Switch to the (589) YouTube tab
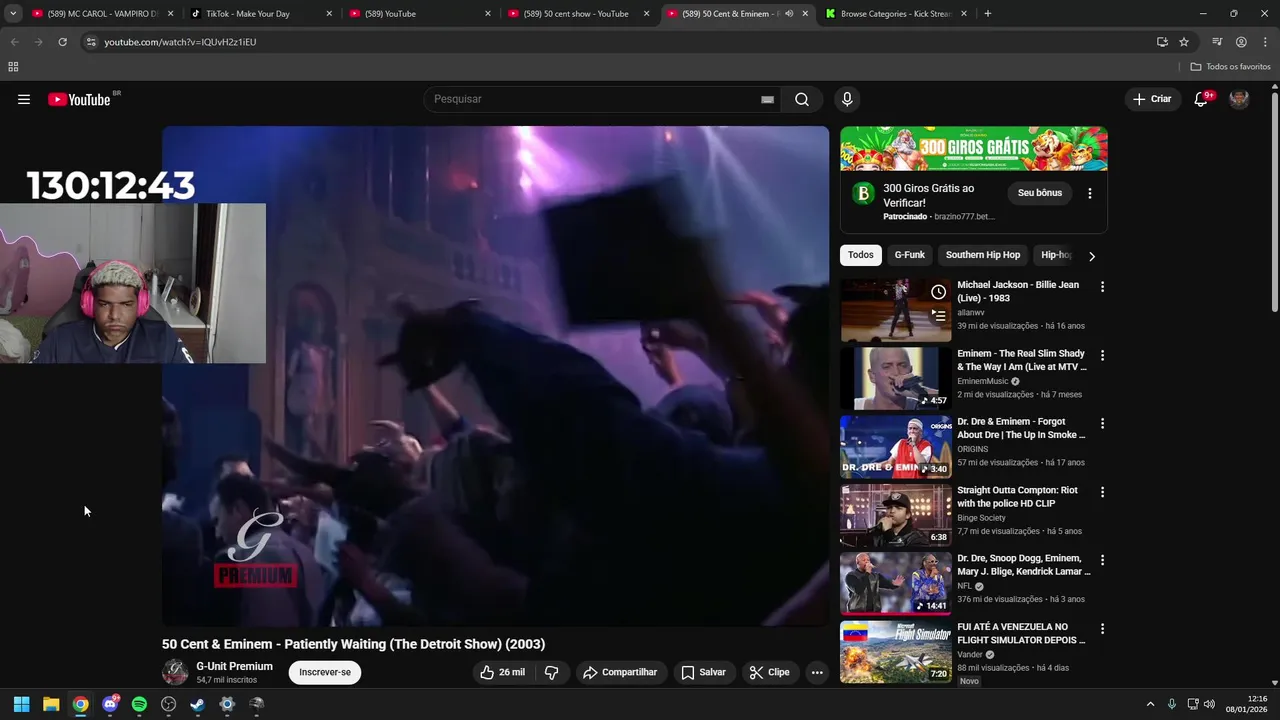Screen dimensions: 1280x720 (x=419, y=14)
